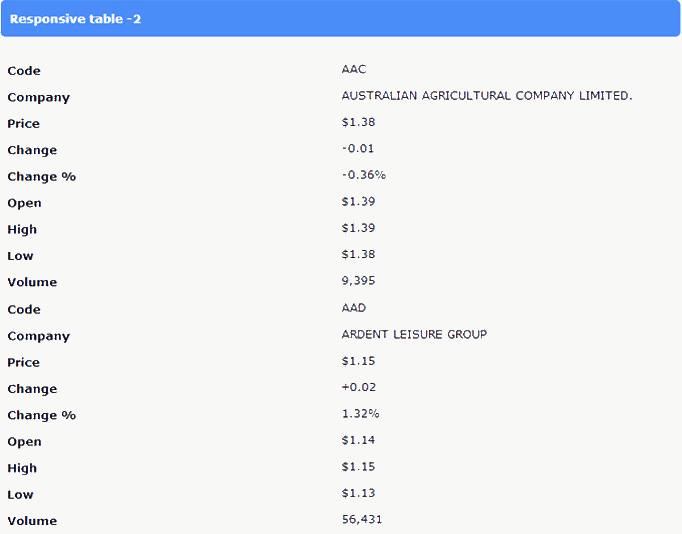
Task: Click the Volume label beside 56,431
Action: click(x=32, y=521)
